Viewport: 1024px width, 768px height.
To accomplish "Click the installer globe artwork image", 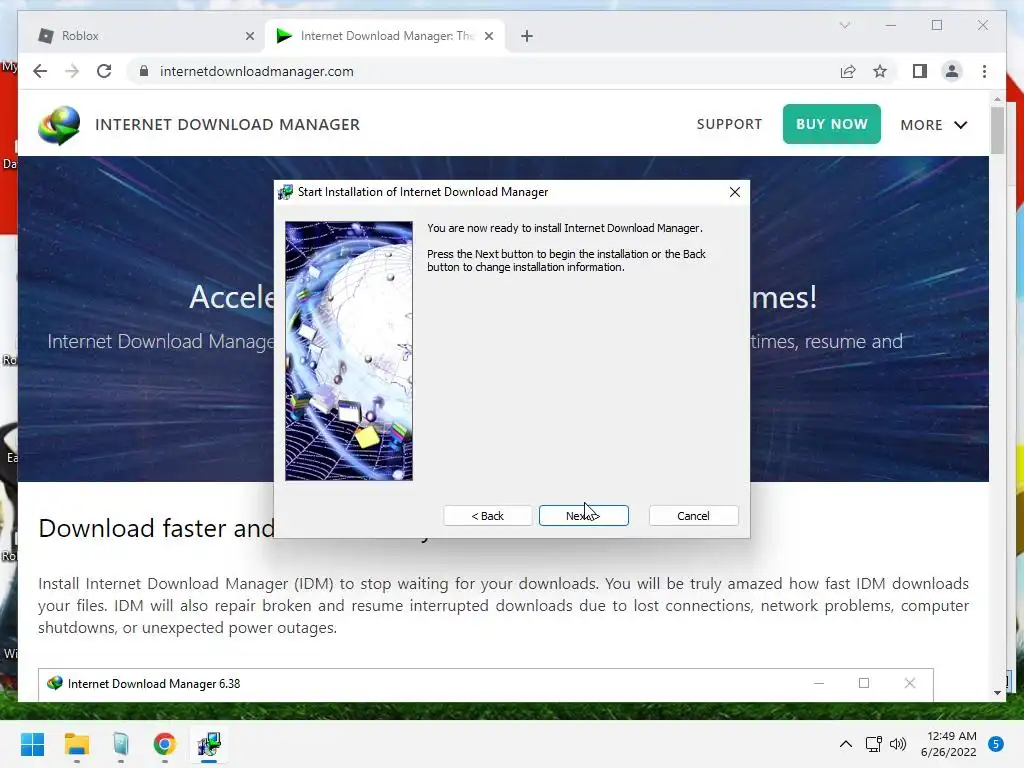I will point(349,351).
